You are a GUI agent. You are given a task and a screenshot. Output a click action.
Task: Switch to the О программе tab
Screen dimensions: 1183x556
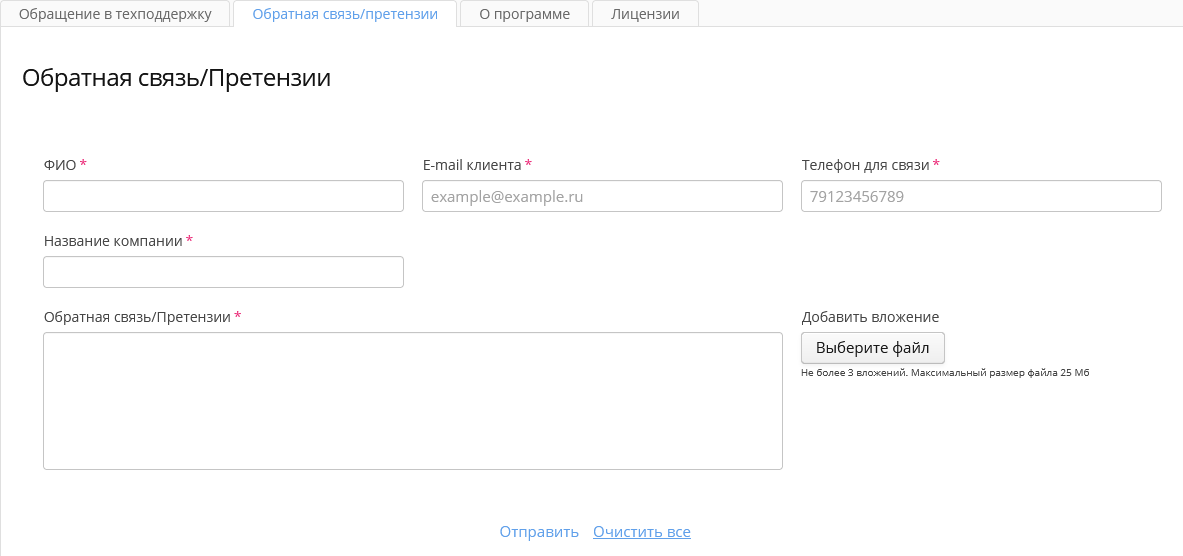click(524, 14)
